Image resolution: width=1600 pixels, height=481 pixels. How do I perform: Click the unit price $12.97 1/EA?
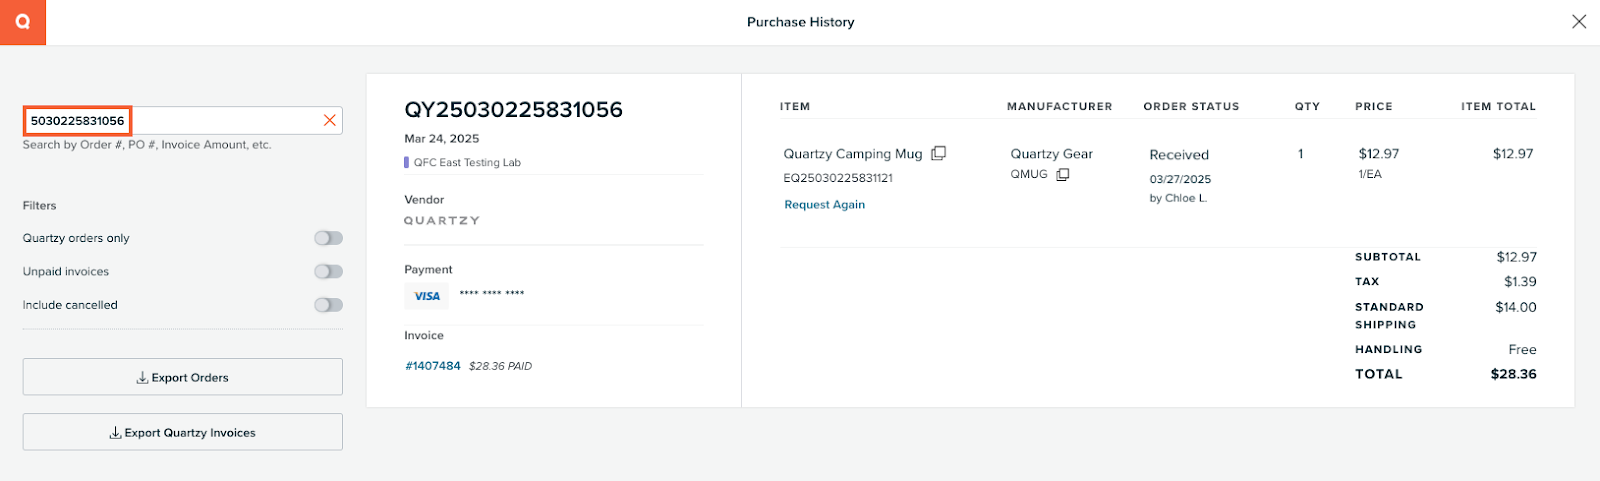pos(1378,163)
